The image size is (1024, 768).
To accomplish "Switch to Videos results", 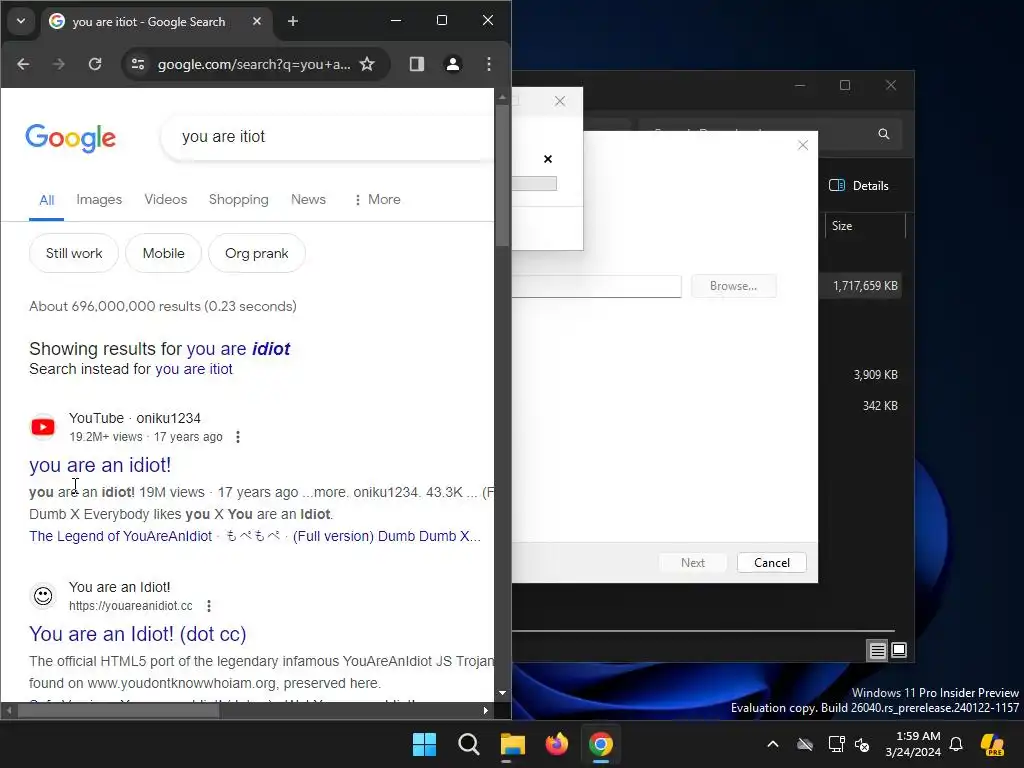I will 165,199.
